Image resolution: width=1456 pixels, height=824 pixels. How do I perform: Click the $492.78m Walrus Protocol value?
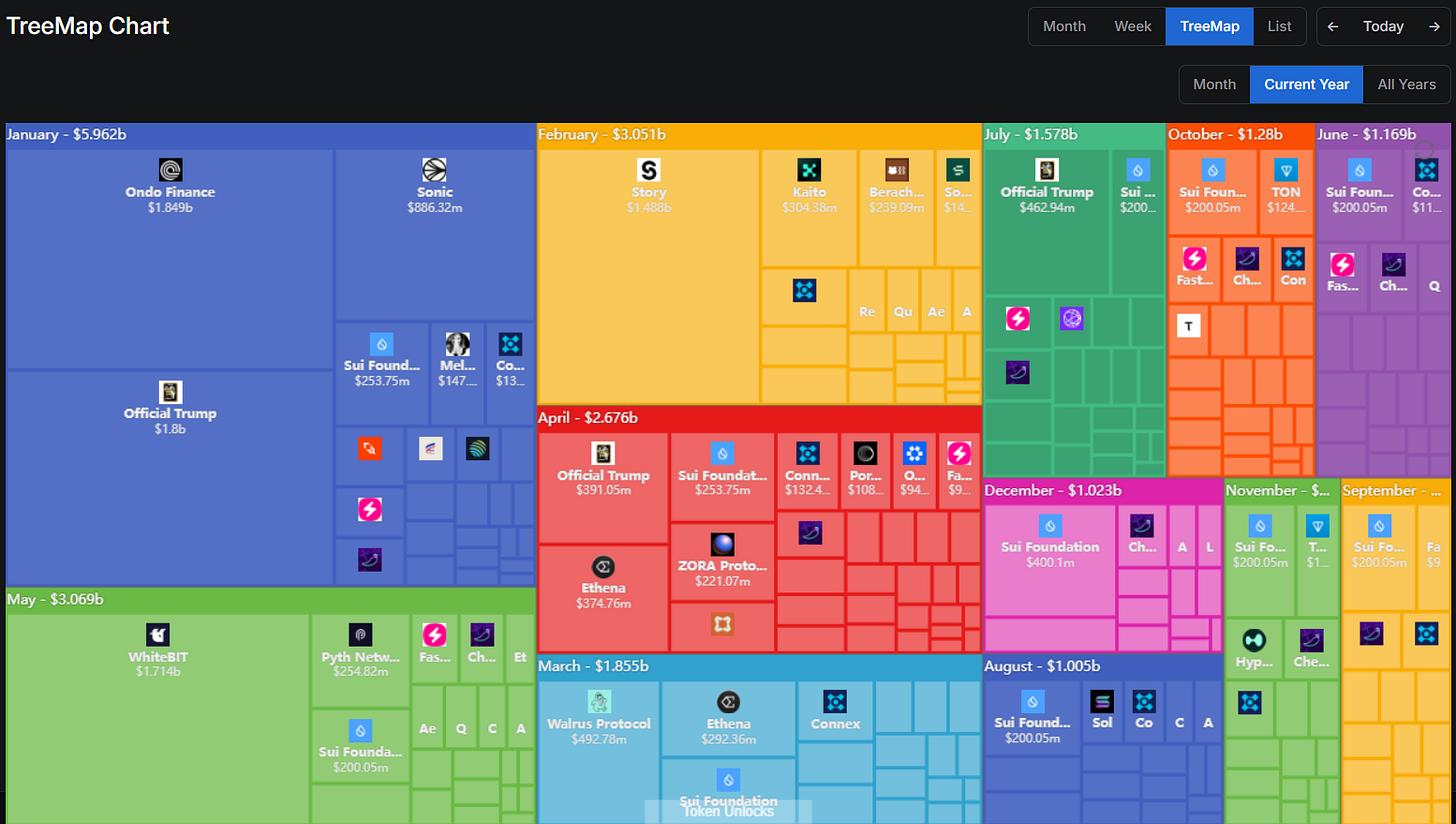coord(599,739)
